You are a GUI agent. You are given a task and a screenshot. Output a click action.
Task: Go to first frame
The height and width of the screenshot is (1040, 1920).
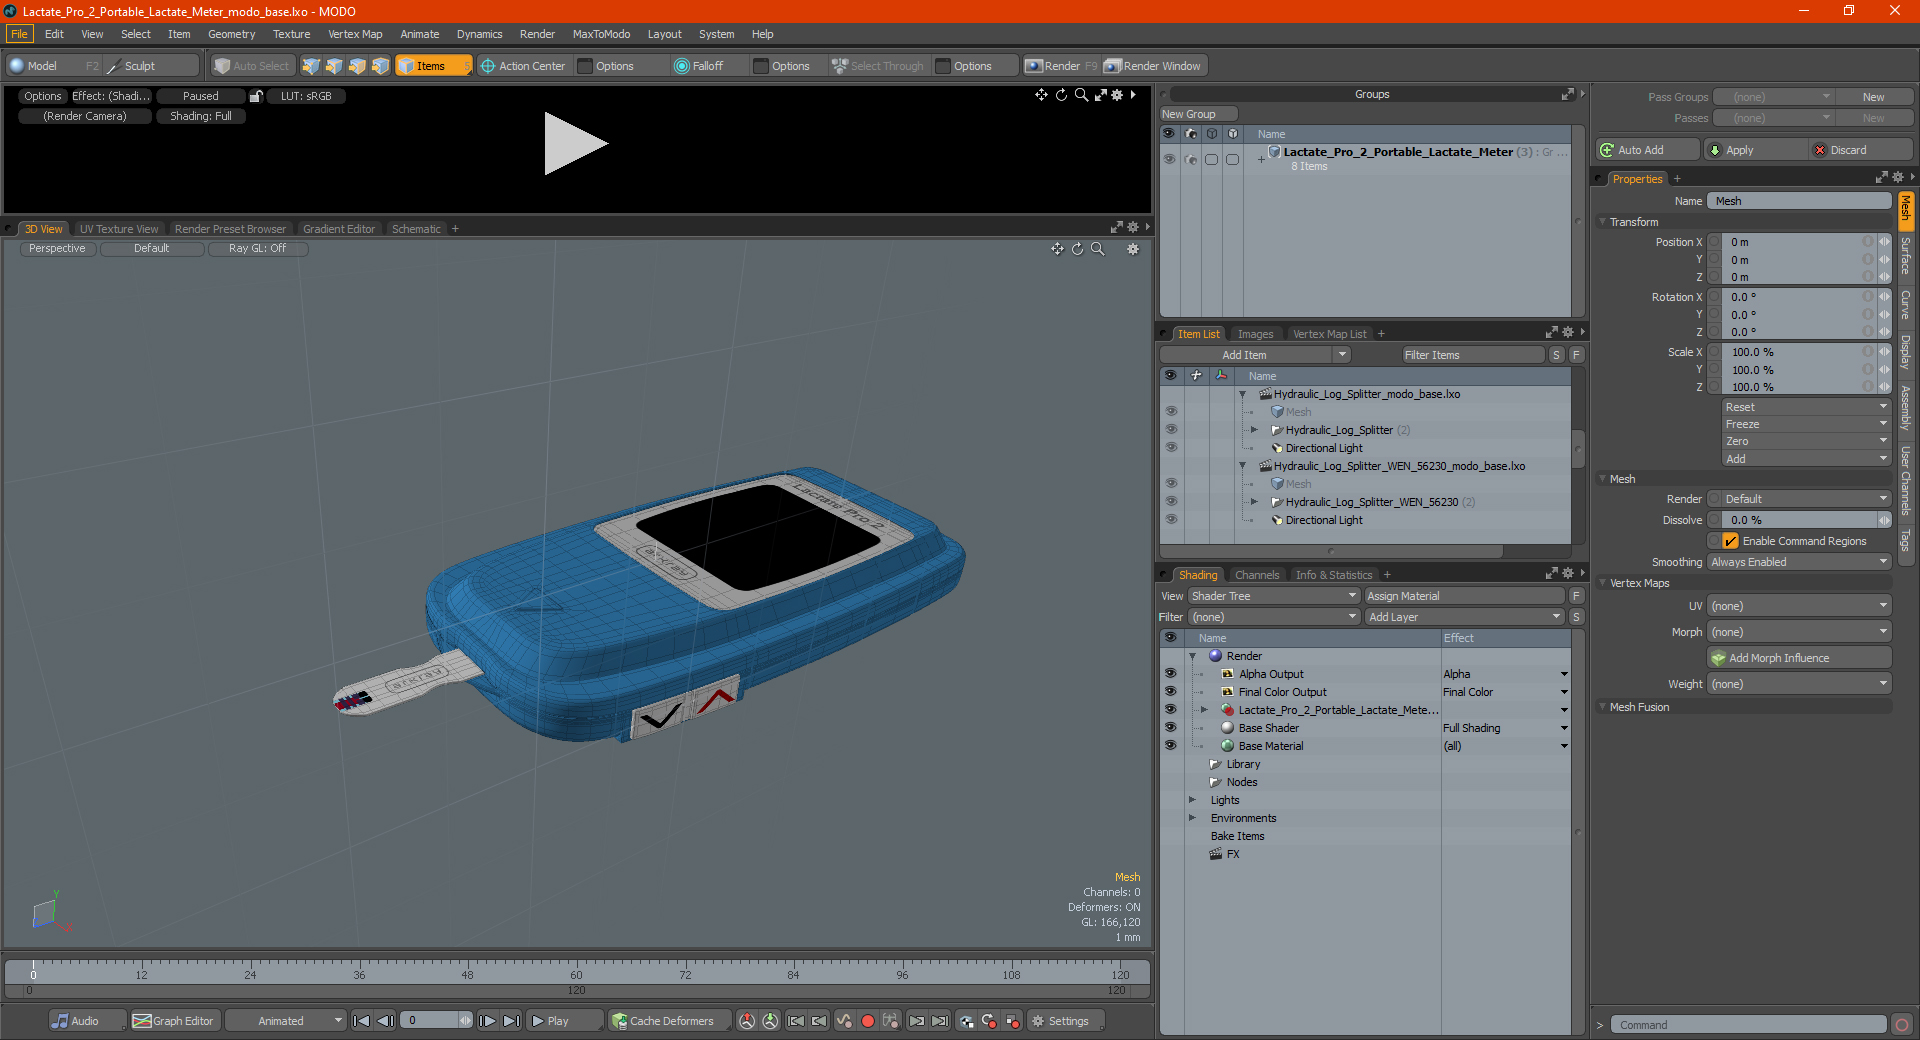pyautogui.click(x=362, y=1021)
